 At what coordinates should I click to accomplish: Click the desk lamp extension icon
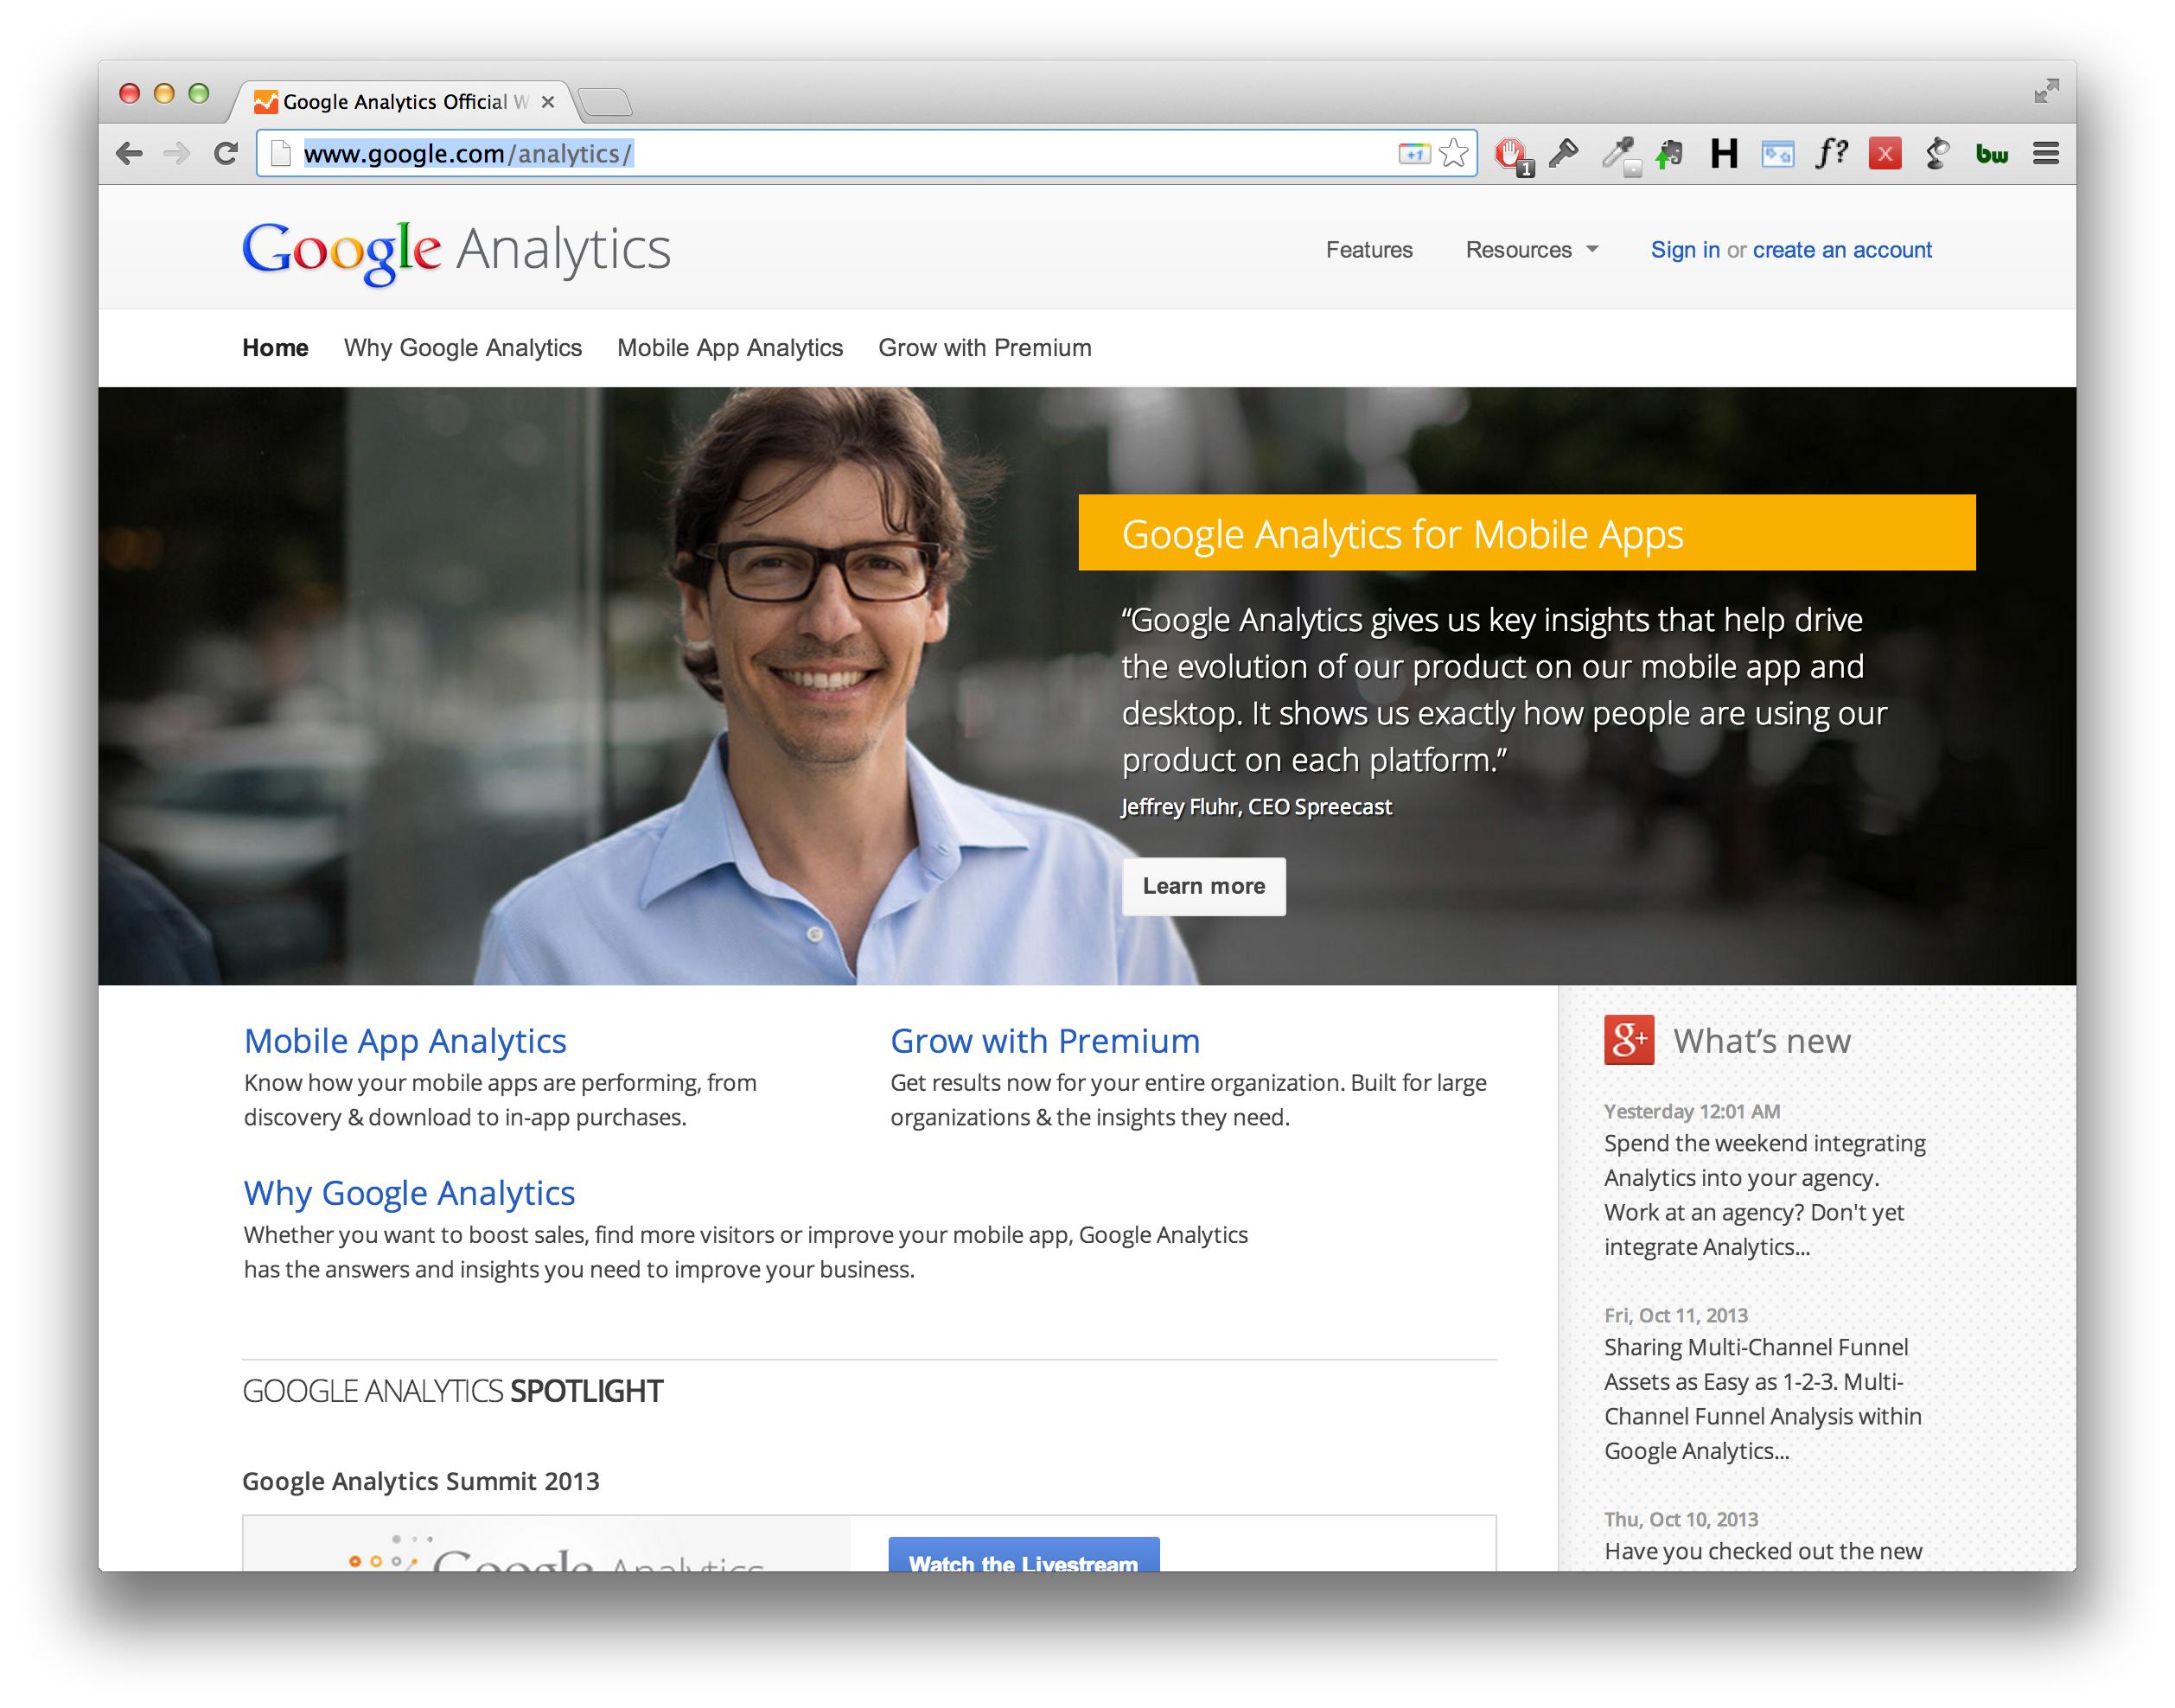(x=1938, y=154)
